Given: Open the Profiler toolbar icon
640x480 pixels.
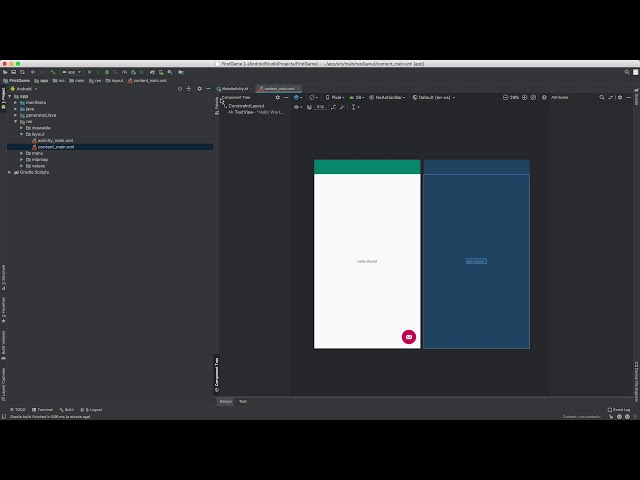Looking at the screenshot, I should point(124,72).
